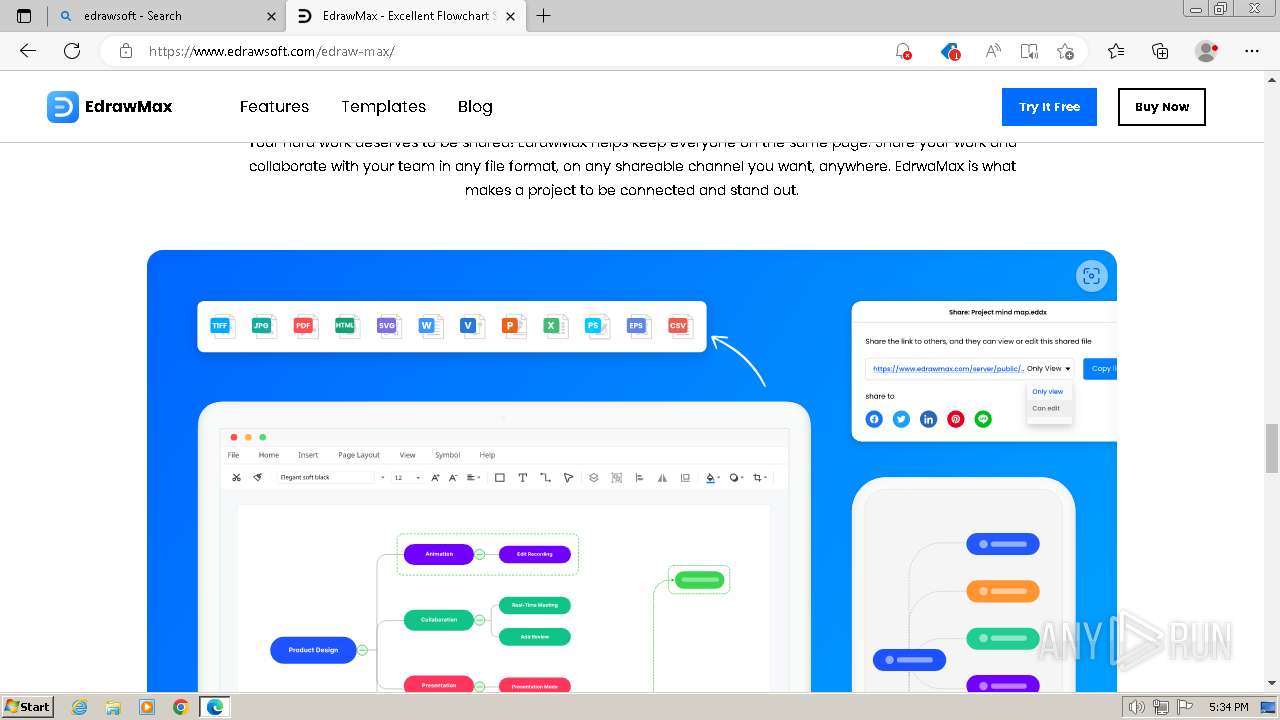Click the Try It Free button
Screen dimensions: 1280x720
click(1049, 107)
